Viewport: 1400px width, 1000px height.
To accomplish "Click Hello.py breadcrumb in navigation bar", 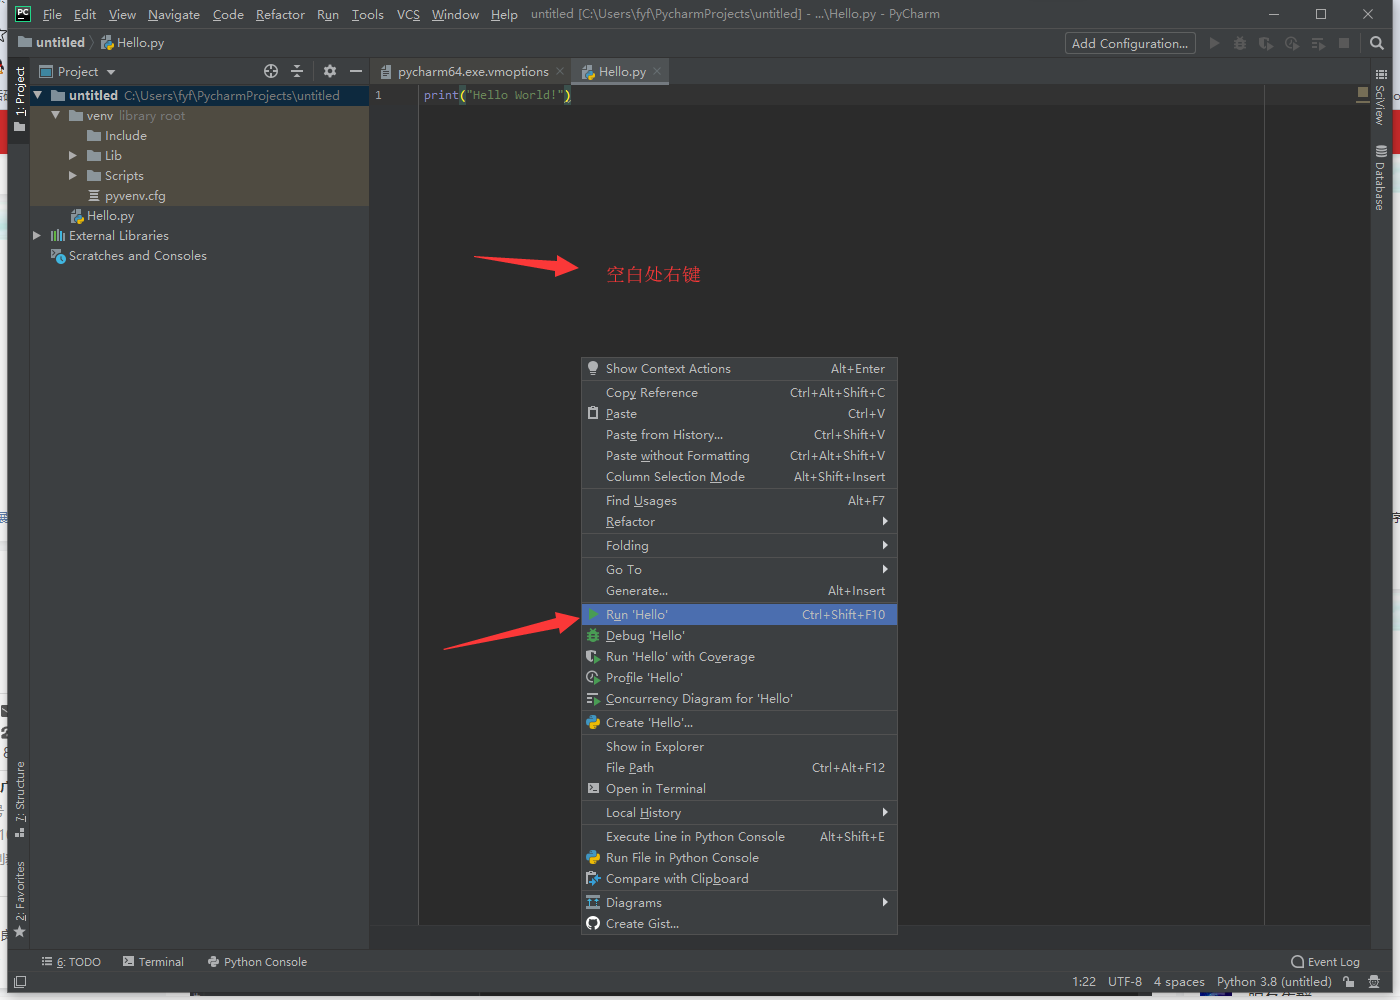I will pos(132,42).
